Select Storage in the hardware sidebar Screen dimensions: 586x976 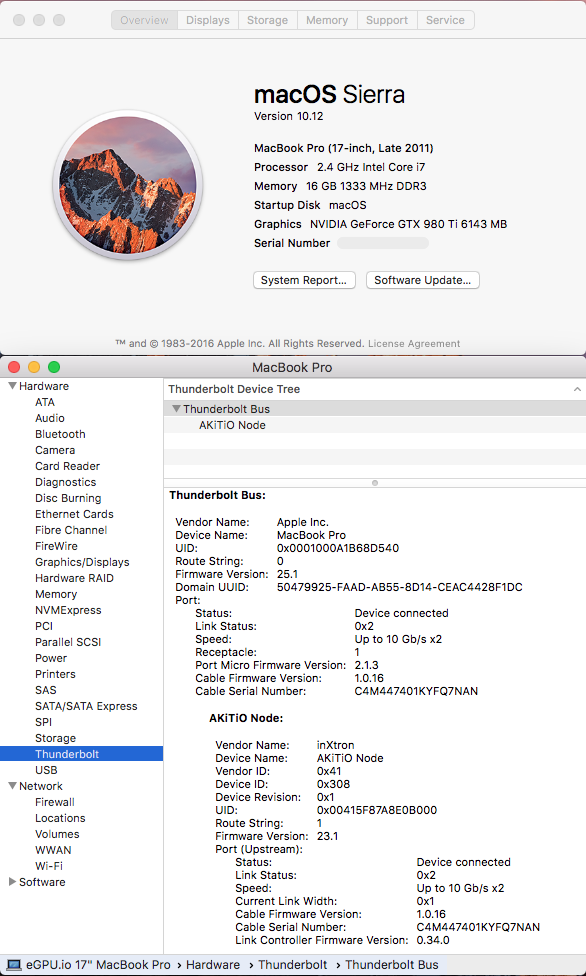click(x=55, y=738)
